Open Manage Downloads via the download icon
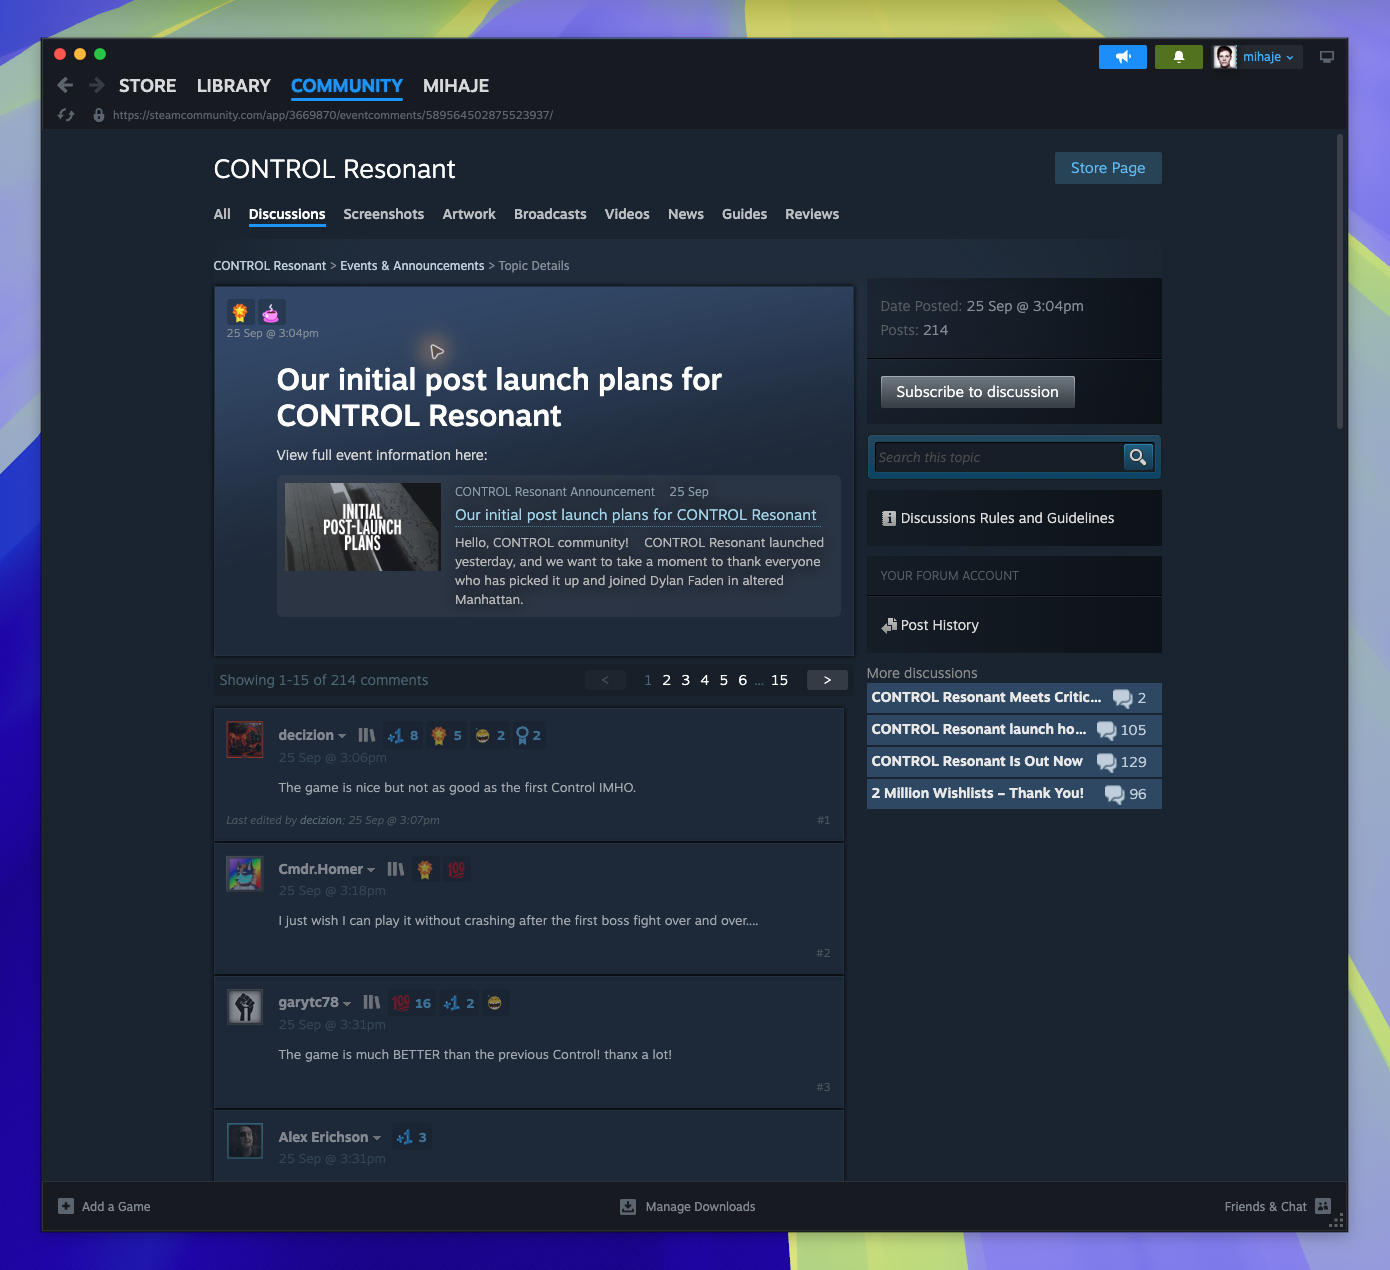Viewport: 1390px width, 1270px height. (628, 1206)
